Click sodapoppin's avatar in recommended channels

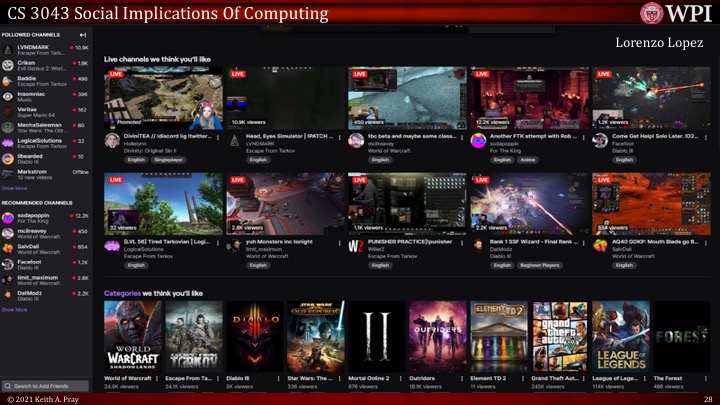8,217
